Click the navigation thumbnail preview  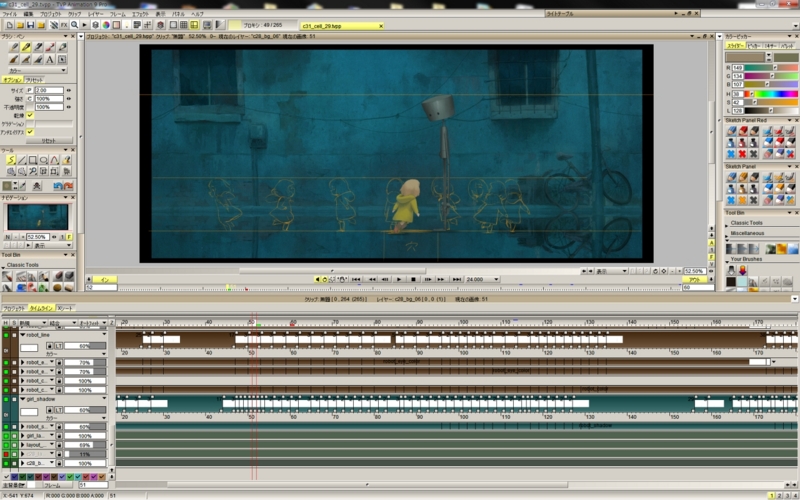tap(37, 217)
